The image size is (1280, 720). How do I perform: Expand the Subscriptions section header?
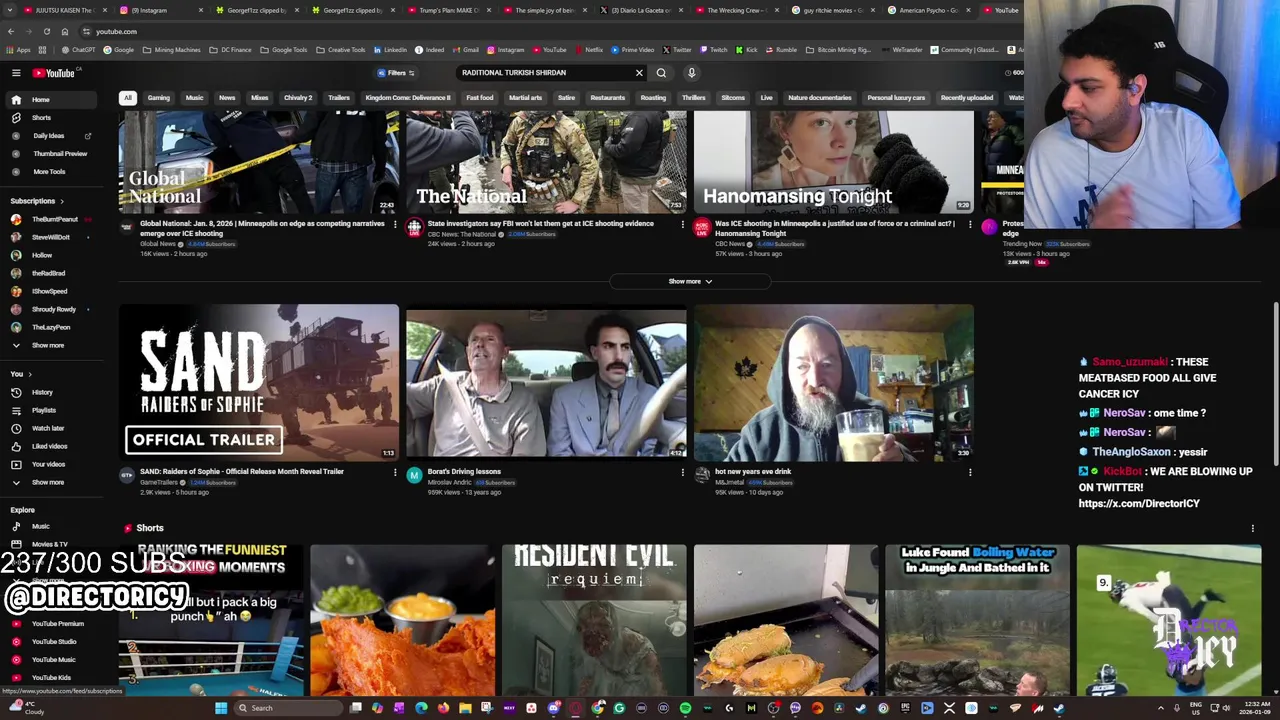(x=37, y=201)
